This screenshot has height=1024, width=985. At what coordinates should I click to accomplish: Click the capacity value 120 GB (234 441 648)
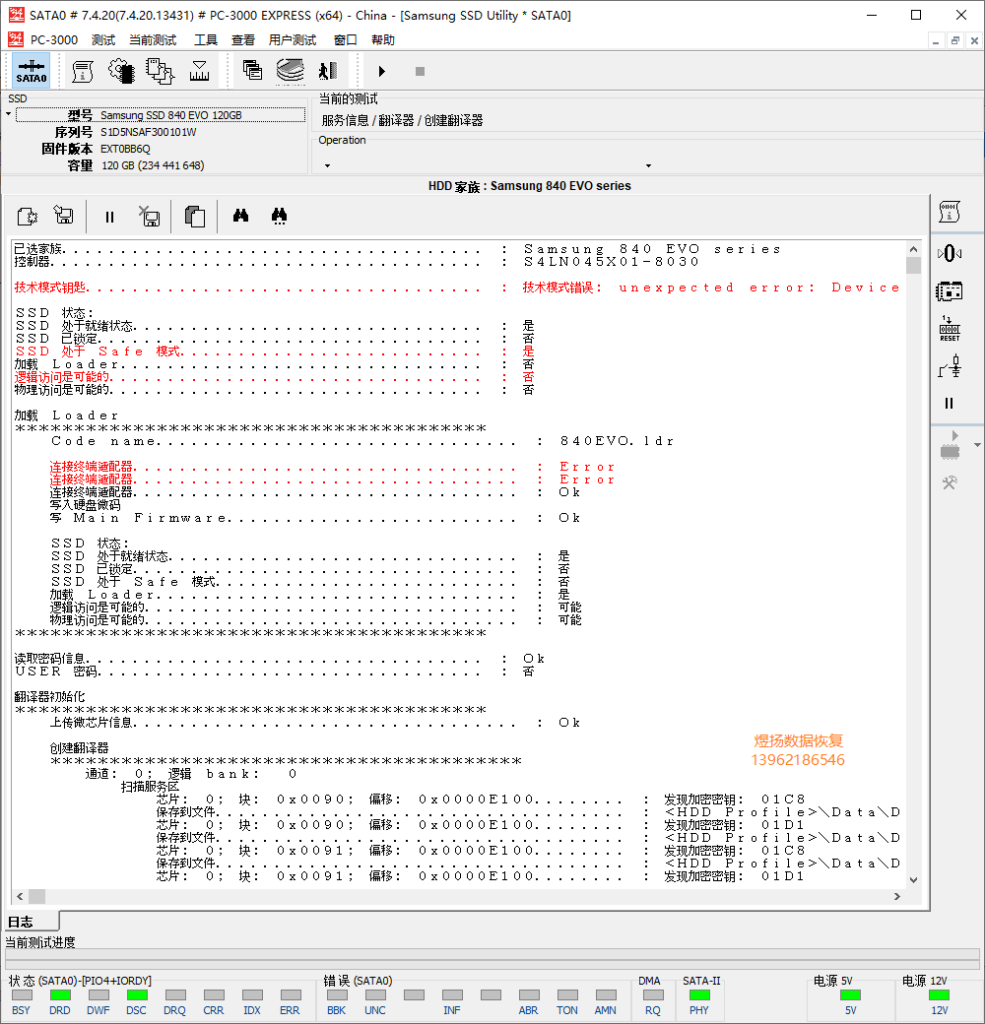[153, 165]
